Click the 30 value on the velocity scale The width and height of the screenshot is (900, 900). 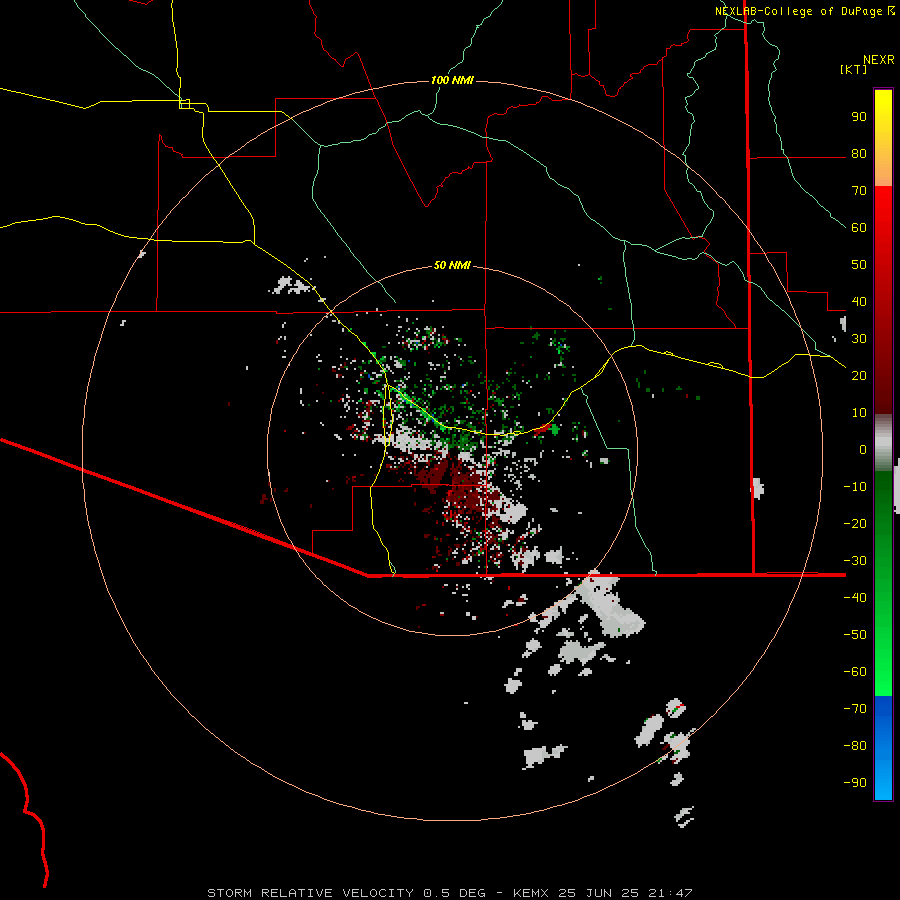point(859,339)
